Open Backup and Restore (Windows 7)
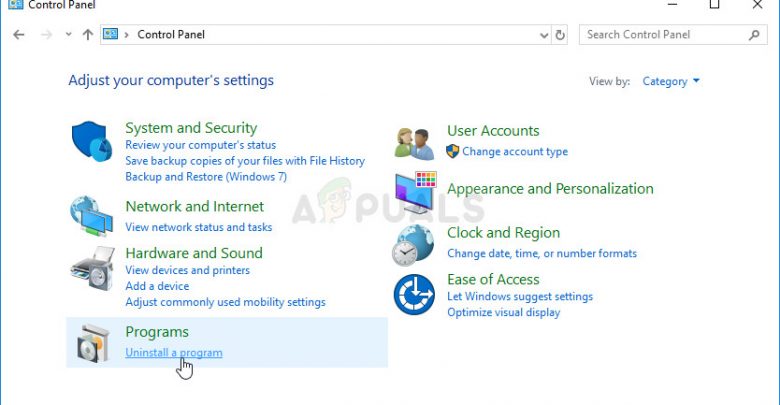780x405 pixels. coord(205,176)
